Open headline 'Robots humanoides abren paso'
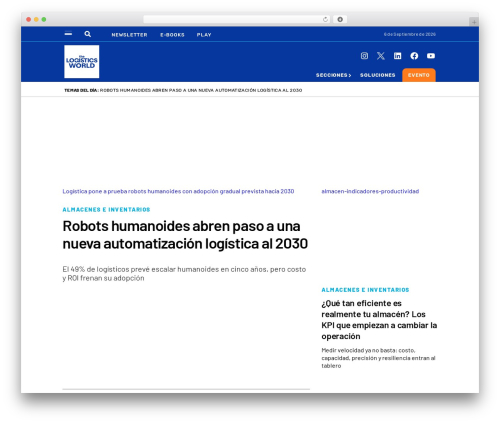500x423 pixels. (x=185, y=235)
